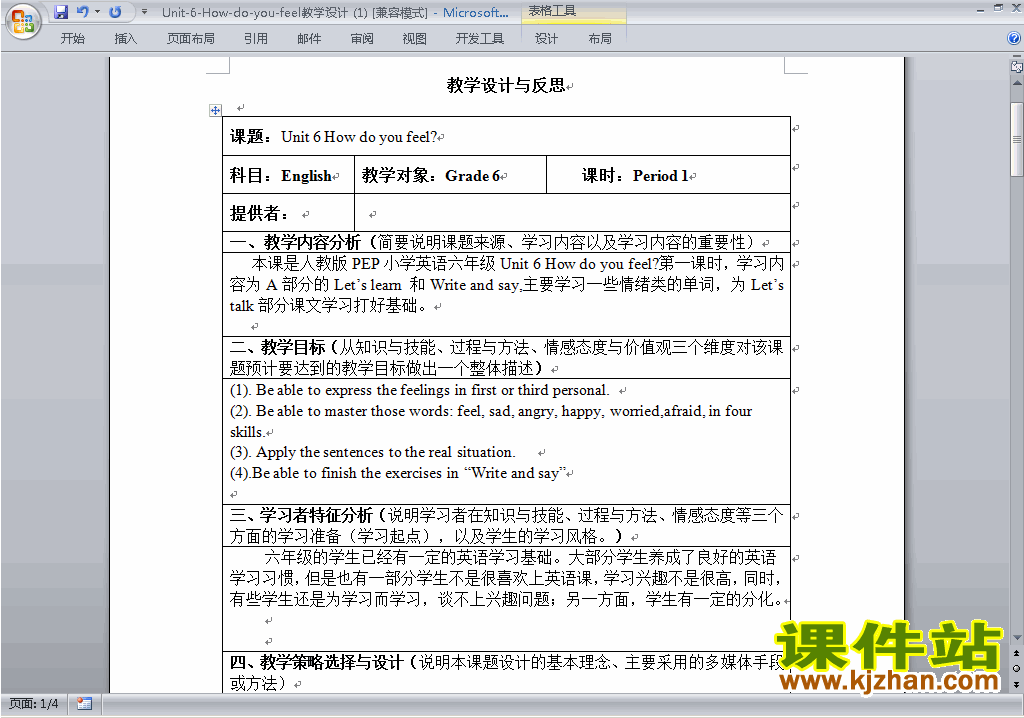The width and height of the screenshot is (1024, 718).
Task: Open the 审阅 tab
Action: [x=362, y=39]
